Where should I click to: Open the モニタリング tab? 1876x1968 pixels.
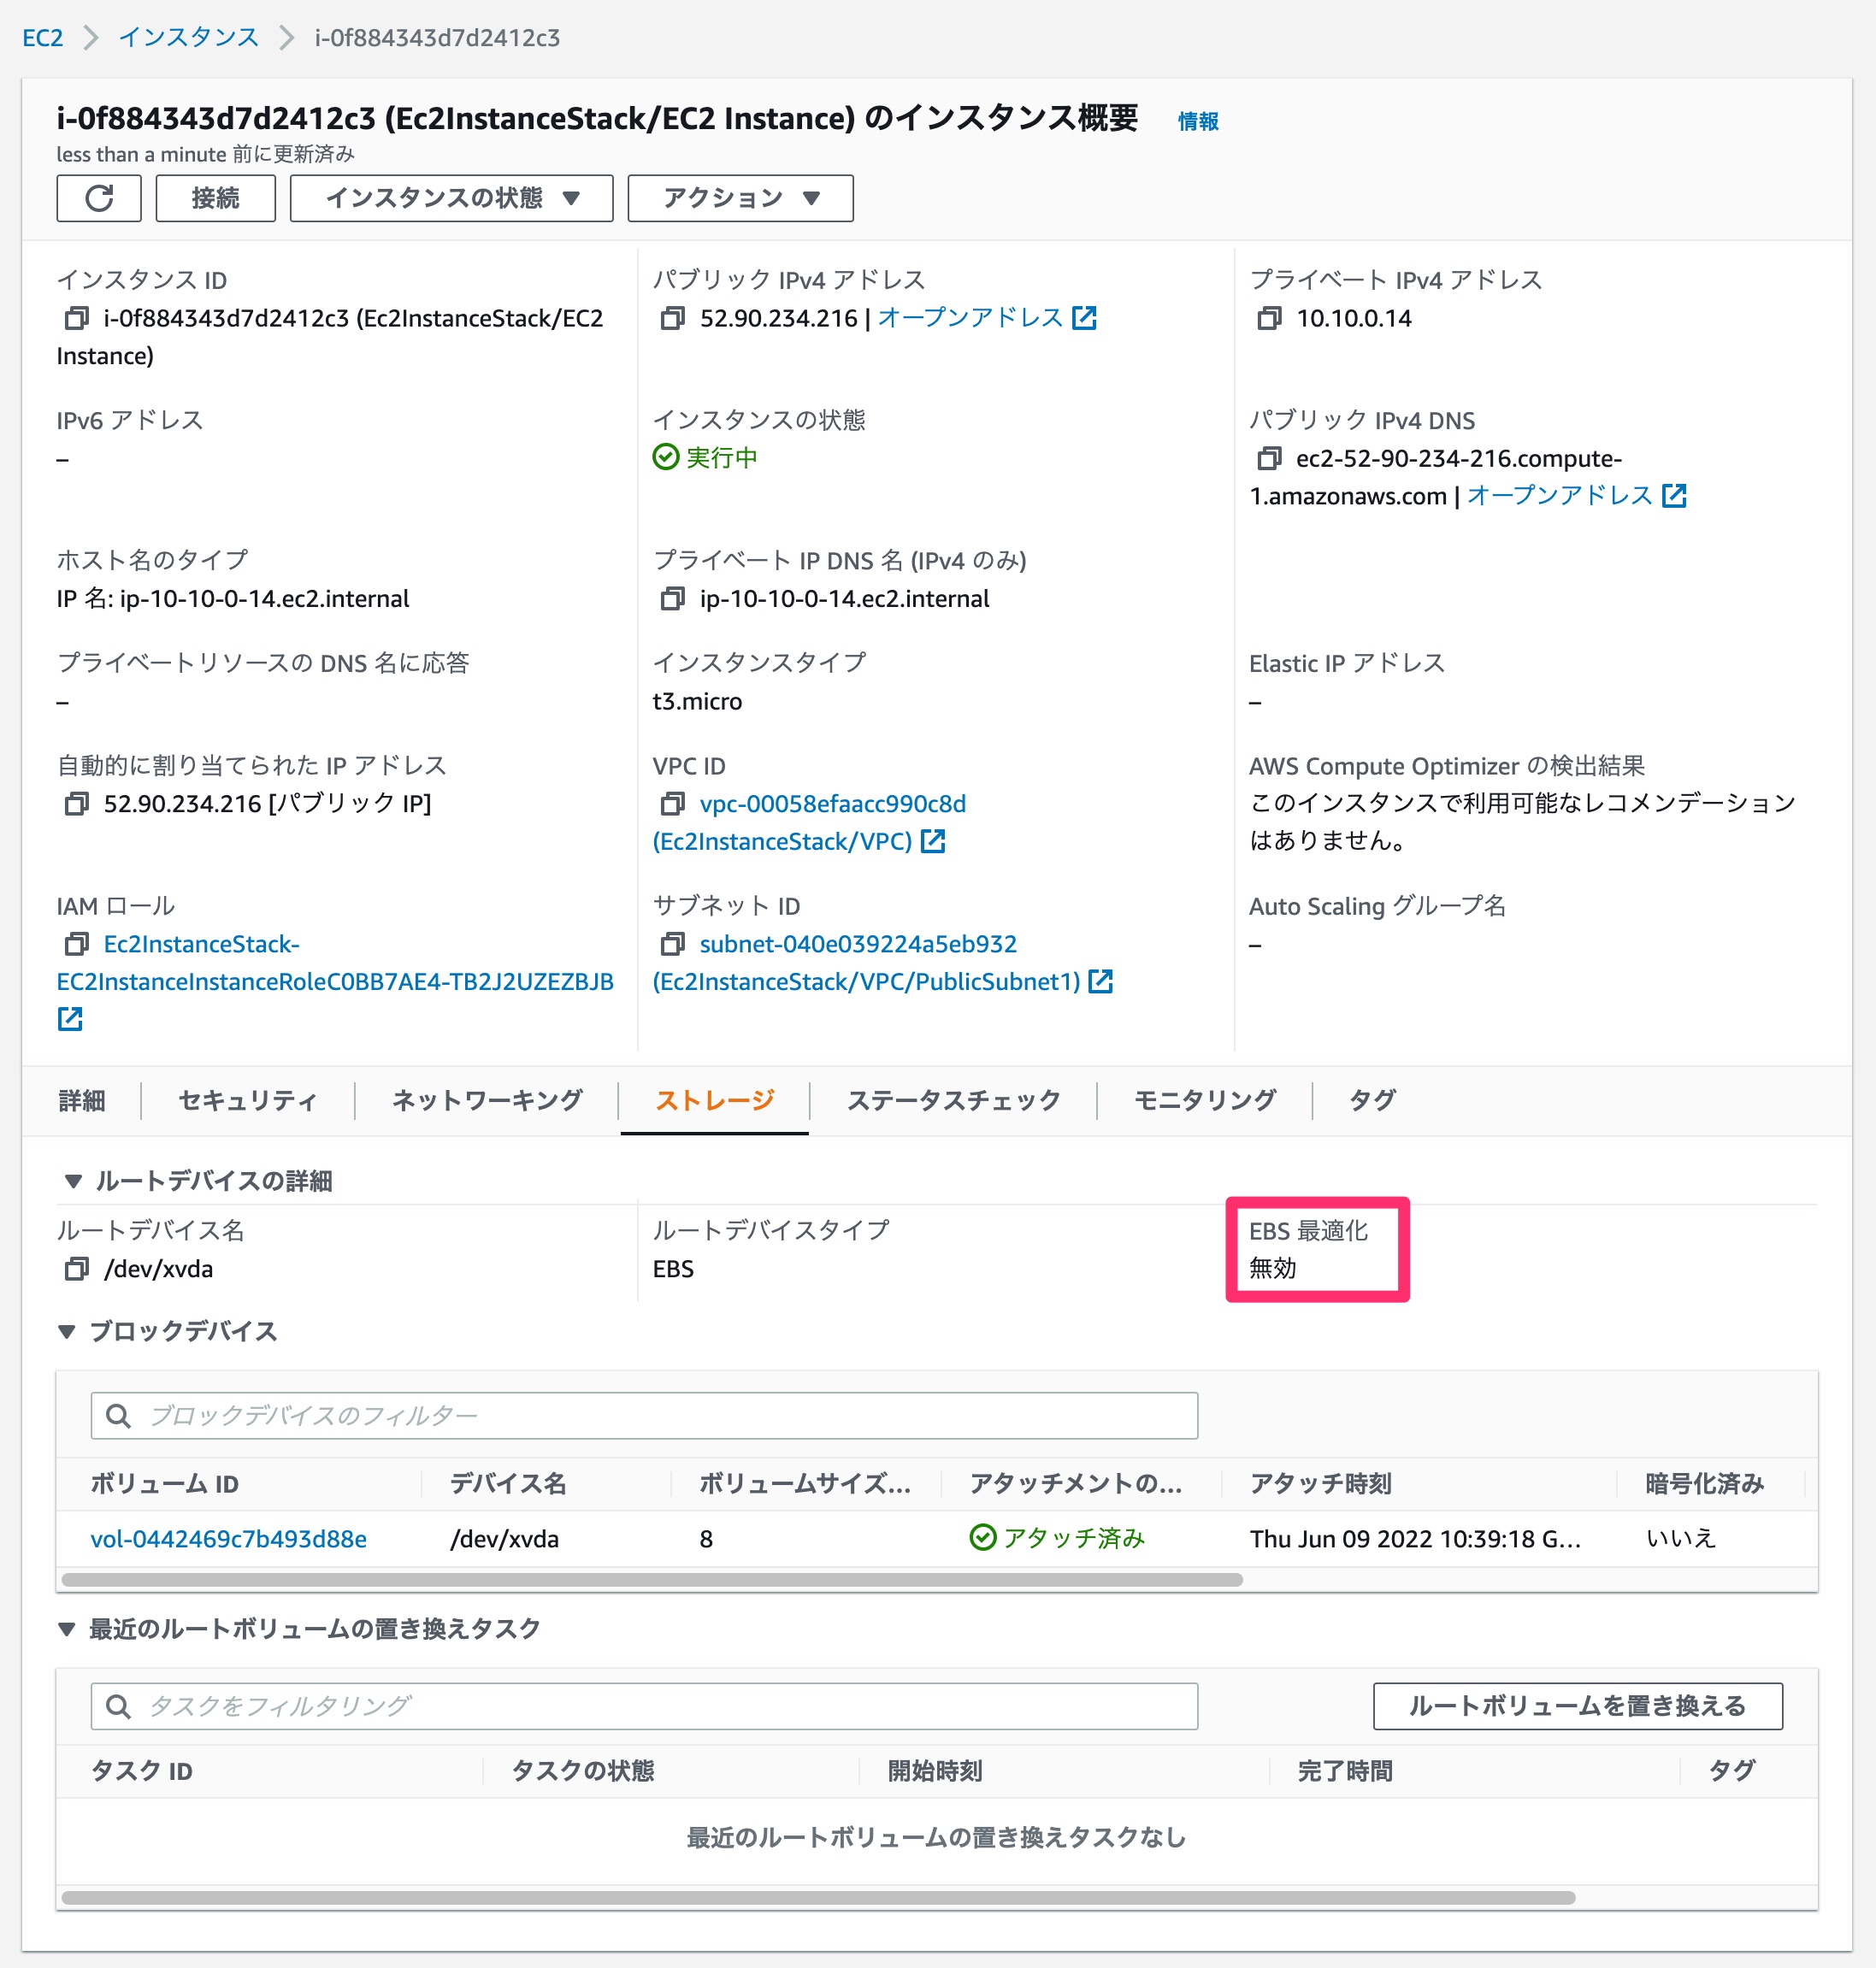[1205, 1100]
